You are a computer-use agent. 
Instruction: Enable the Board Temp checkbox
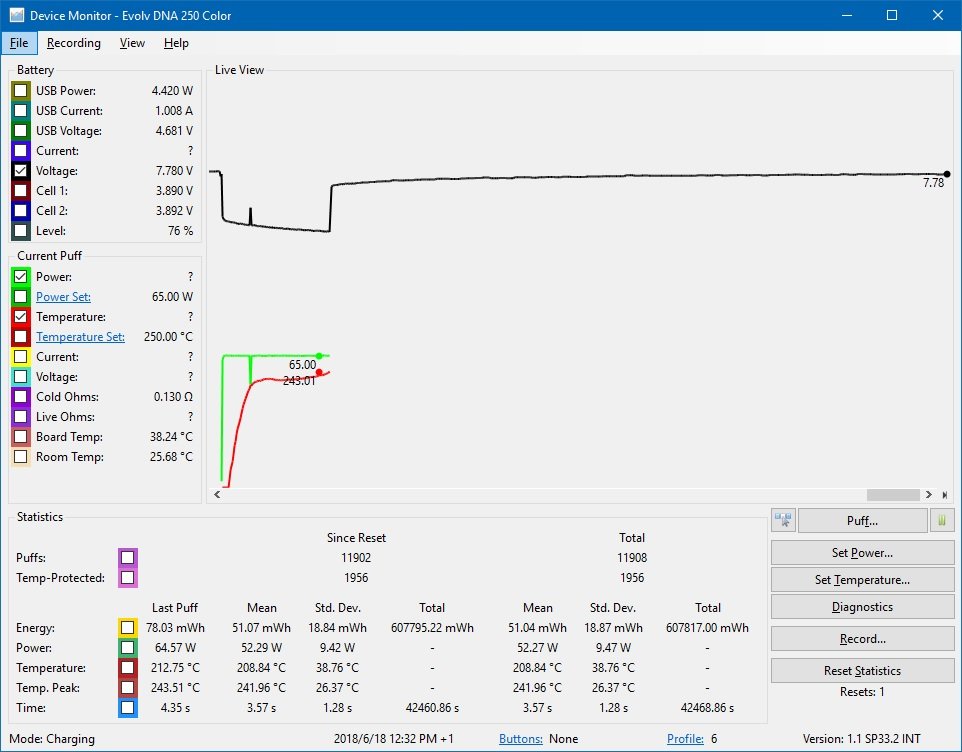21,437
